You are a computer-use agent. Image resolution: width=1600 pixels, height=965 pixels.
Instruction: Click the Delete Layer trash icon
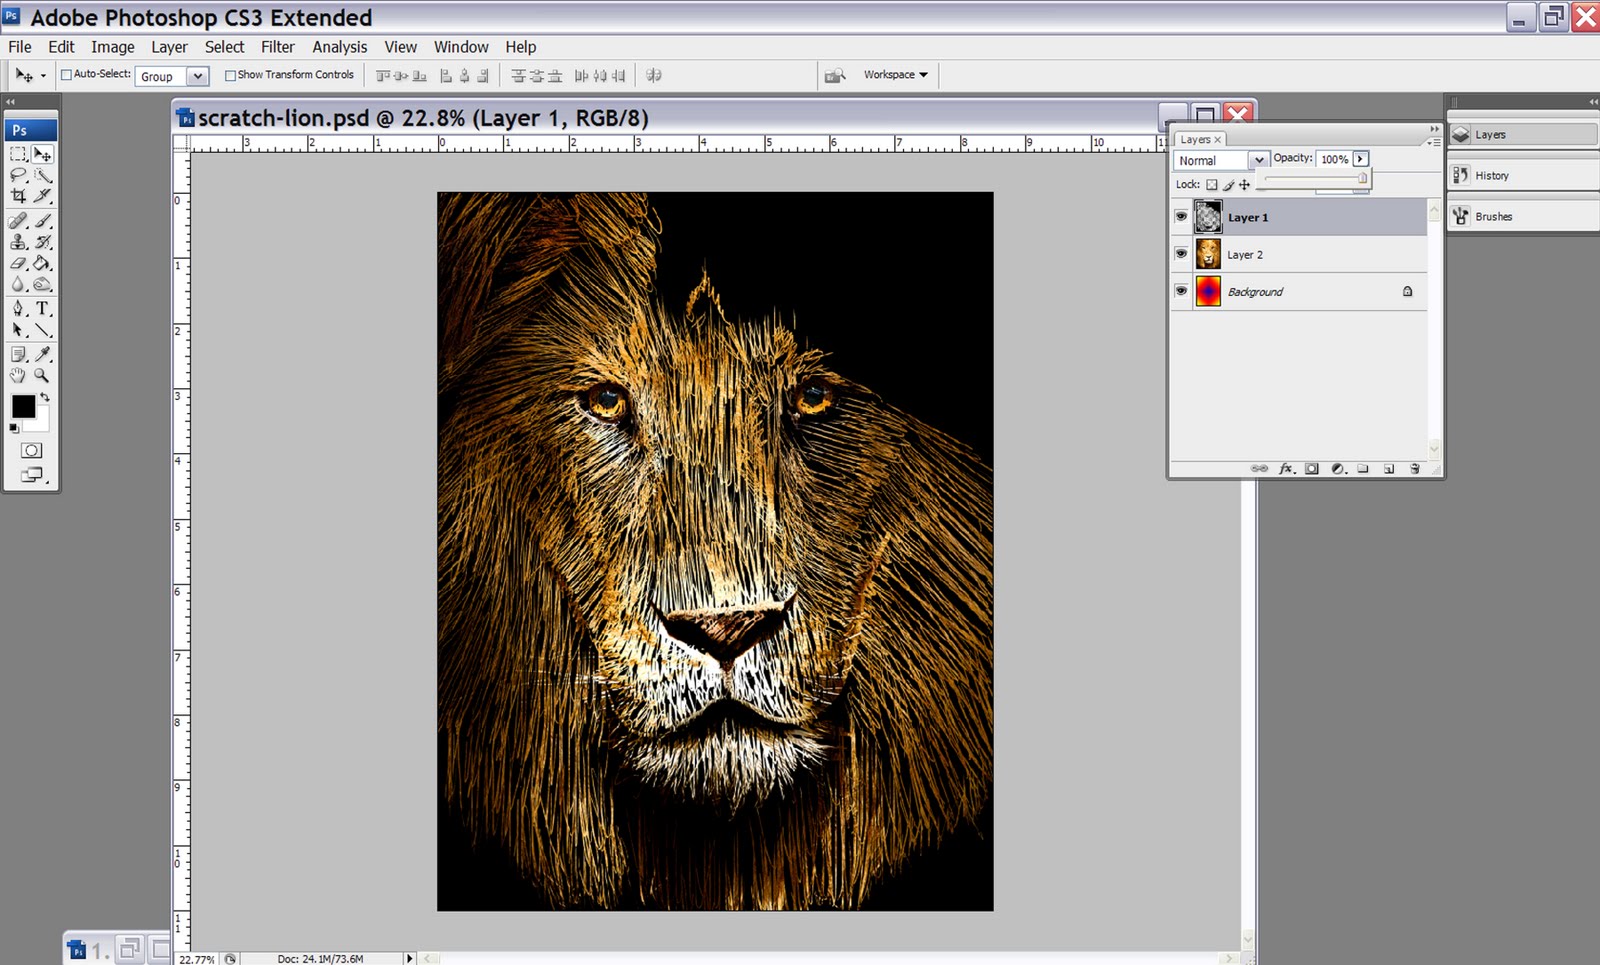[1414, 468]
